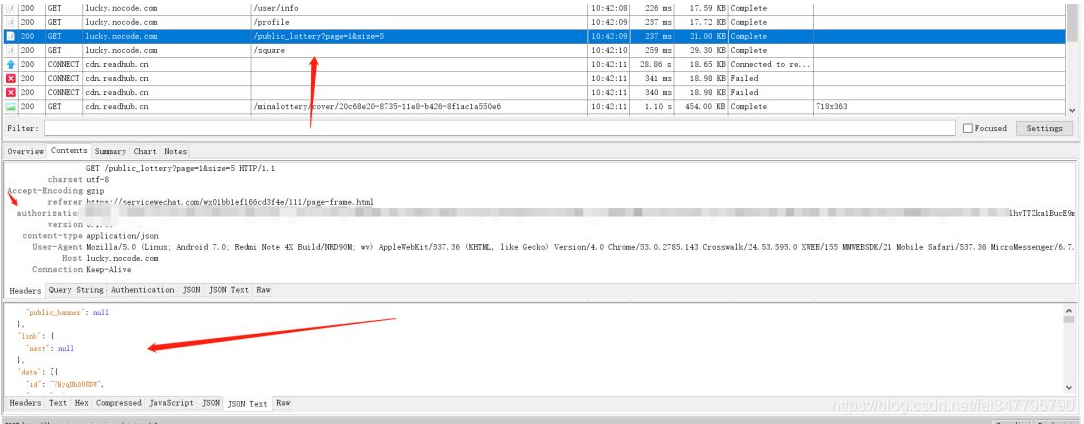Viewport: 1084px width, 424px height.
Task: Click the document icon of the /public_lottery request row
Action: 10,36
